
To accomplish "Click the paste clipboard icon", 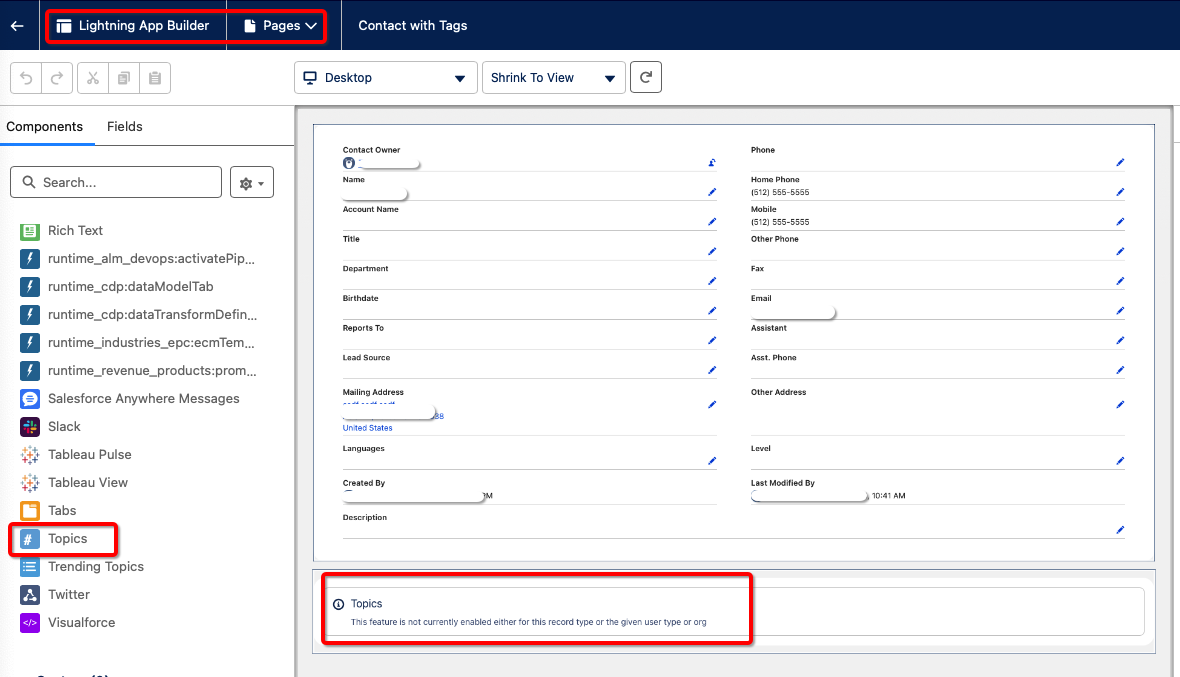I will (x=154, y=78).
